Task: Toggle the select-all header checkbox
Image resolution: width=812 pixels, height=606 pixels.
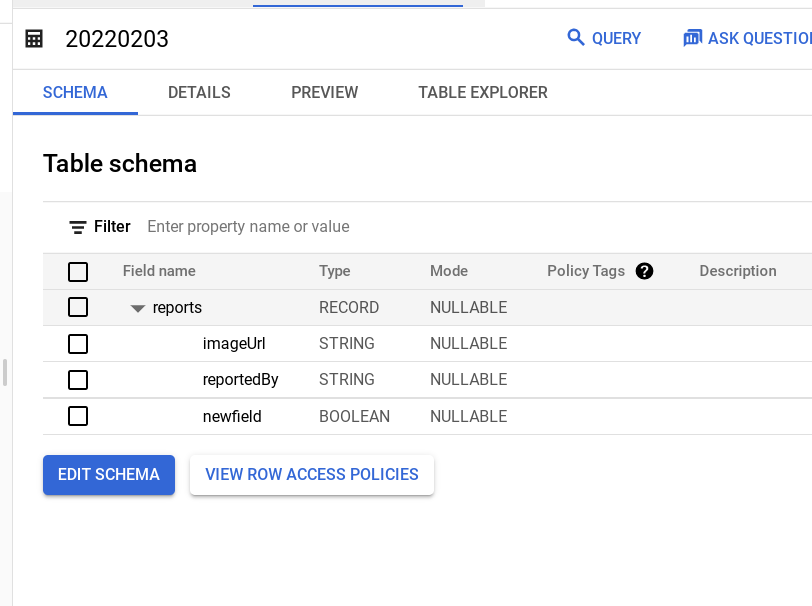Action: 78,271
